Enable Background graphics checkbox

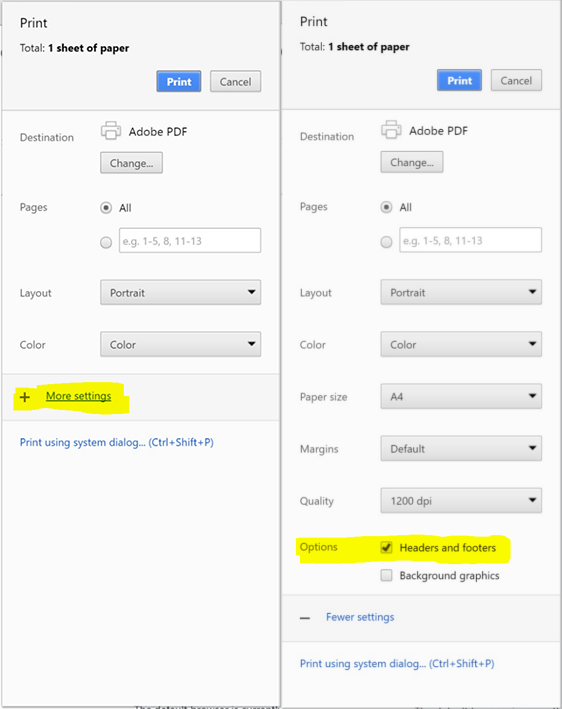tap(386, 575)
